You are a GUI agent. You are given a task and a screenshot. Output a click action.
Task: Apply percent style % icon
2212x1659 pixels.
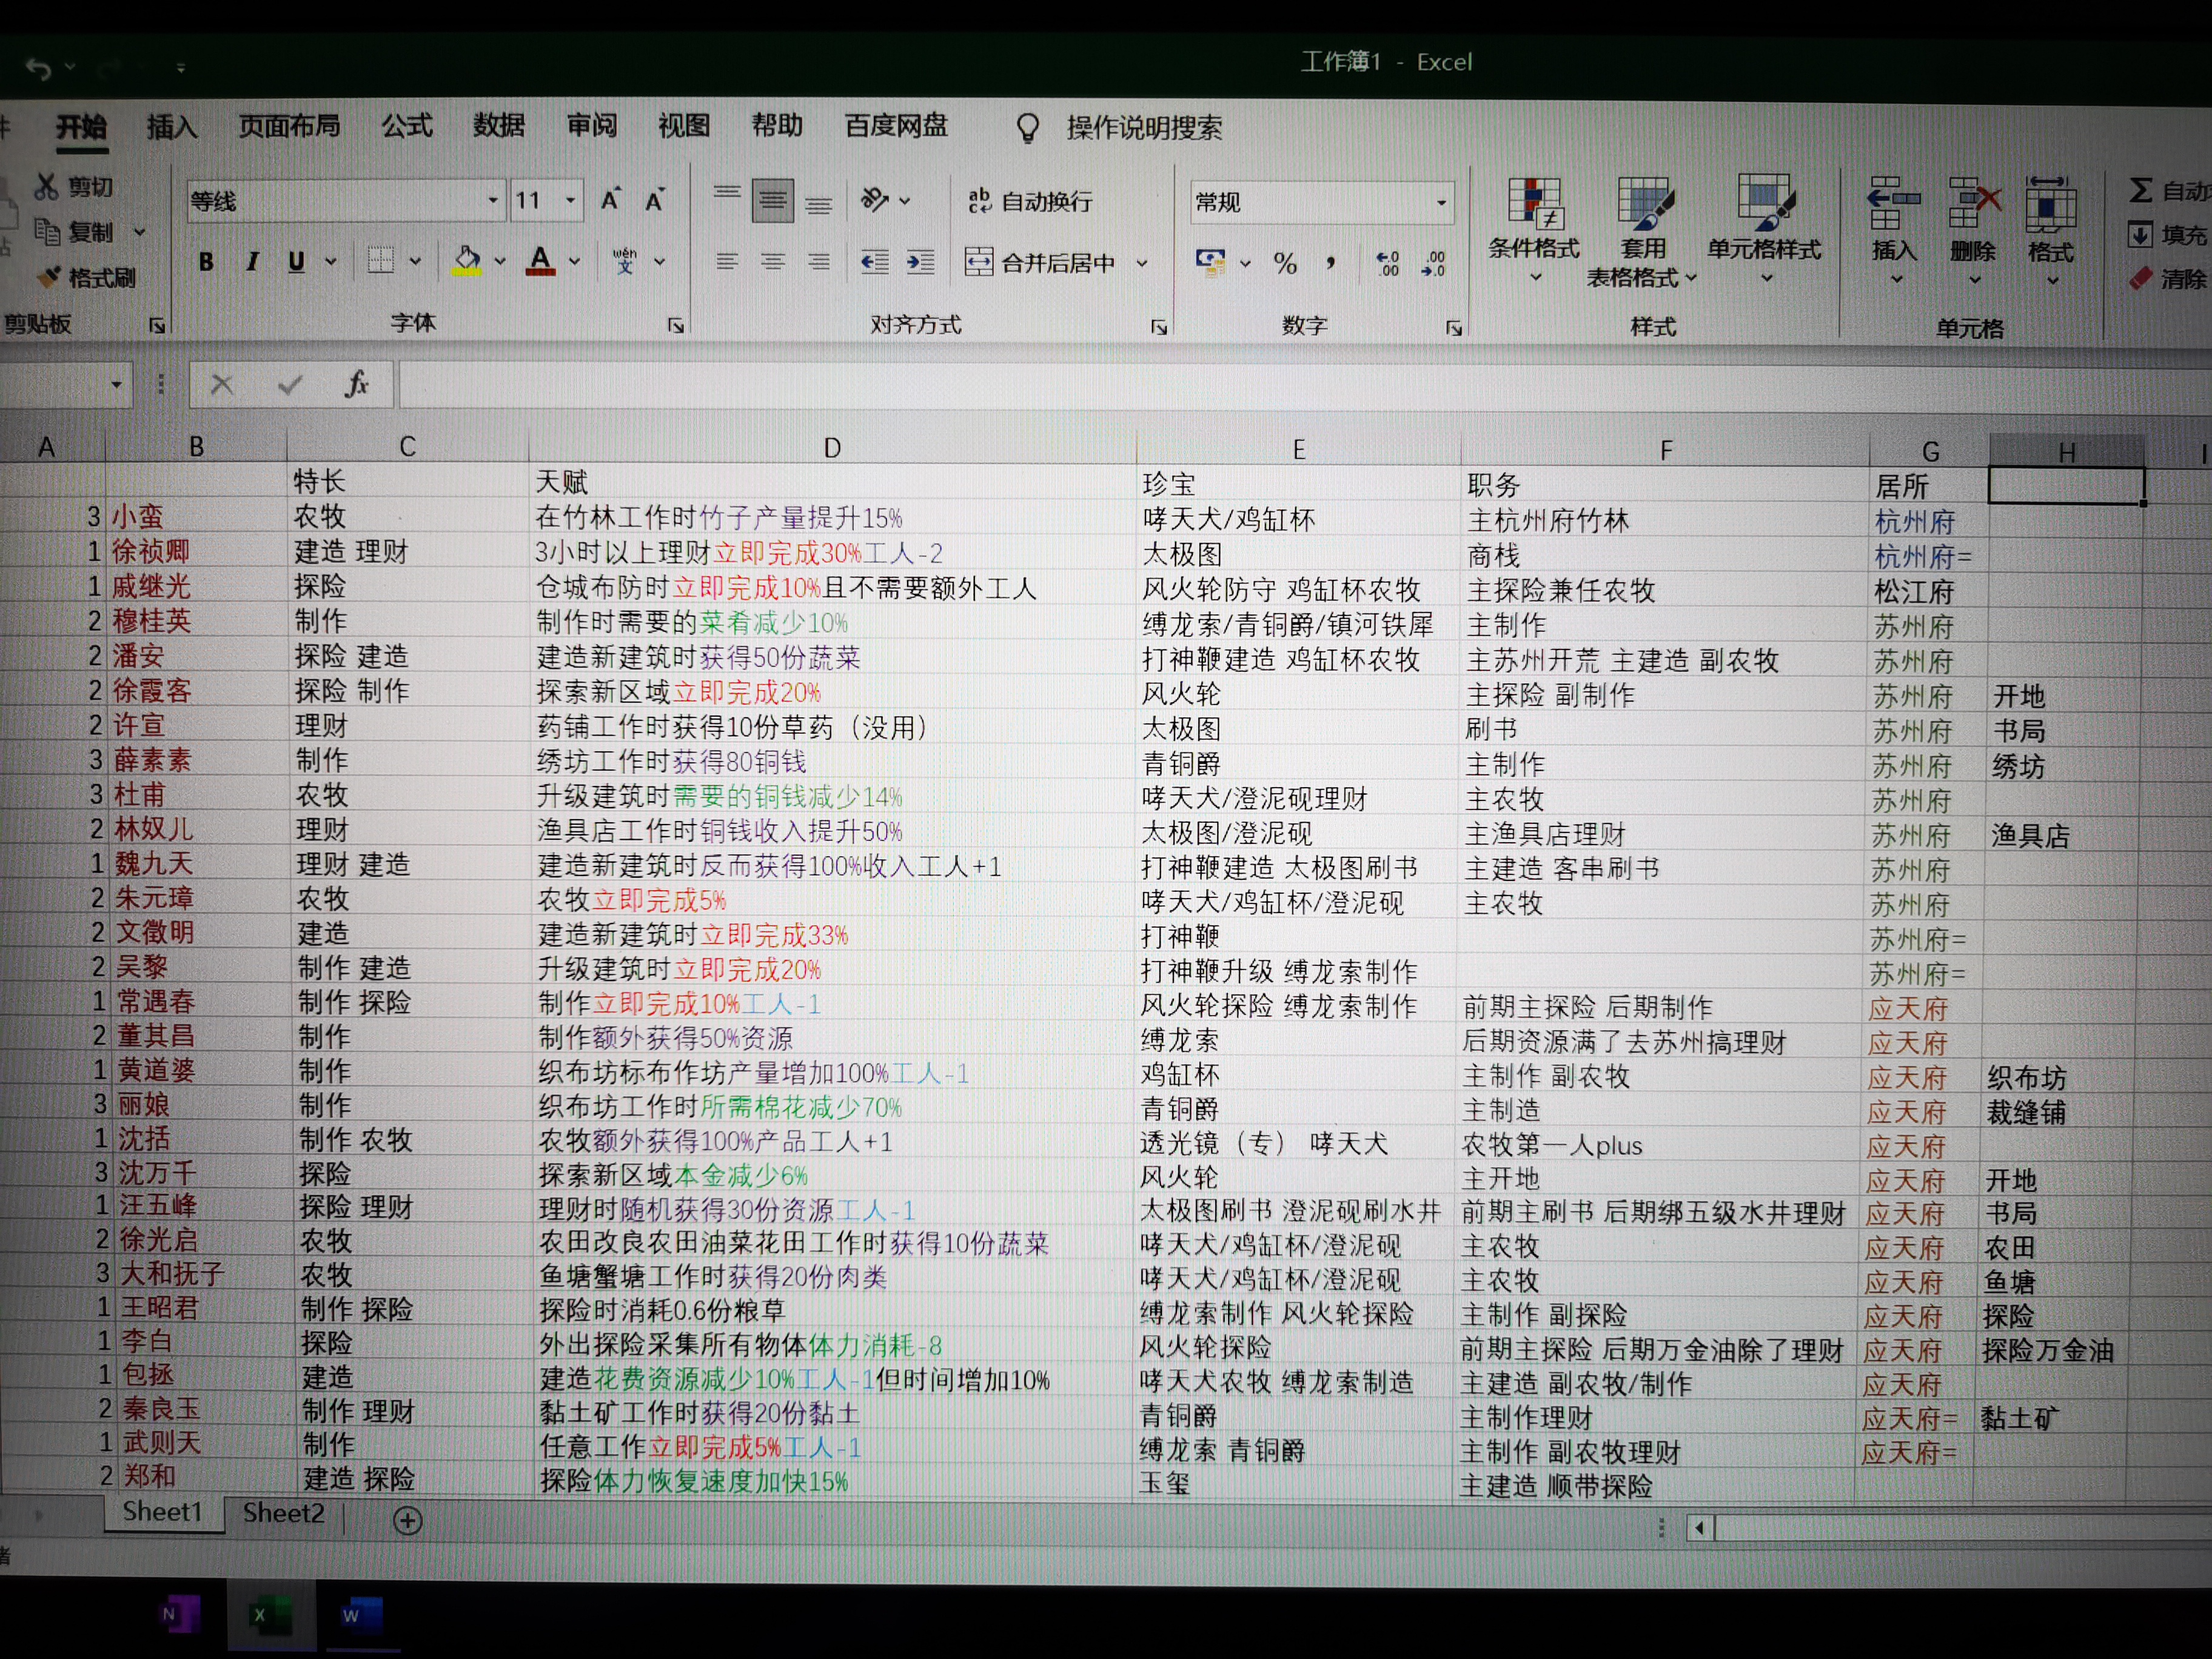[1285, 264]
